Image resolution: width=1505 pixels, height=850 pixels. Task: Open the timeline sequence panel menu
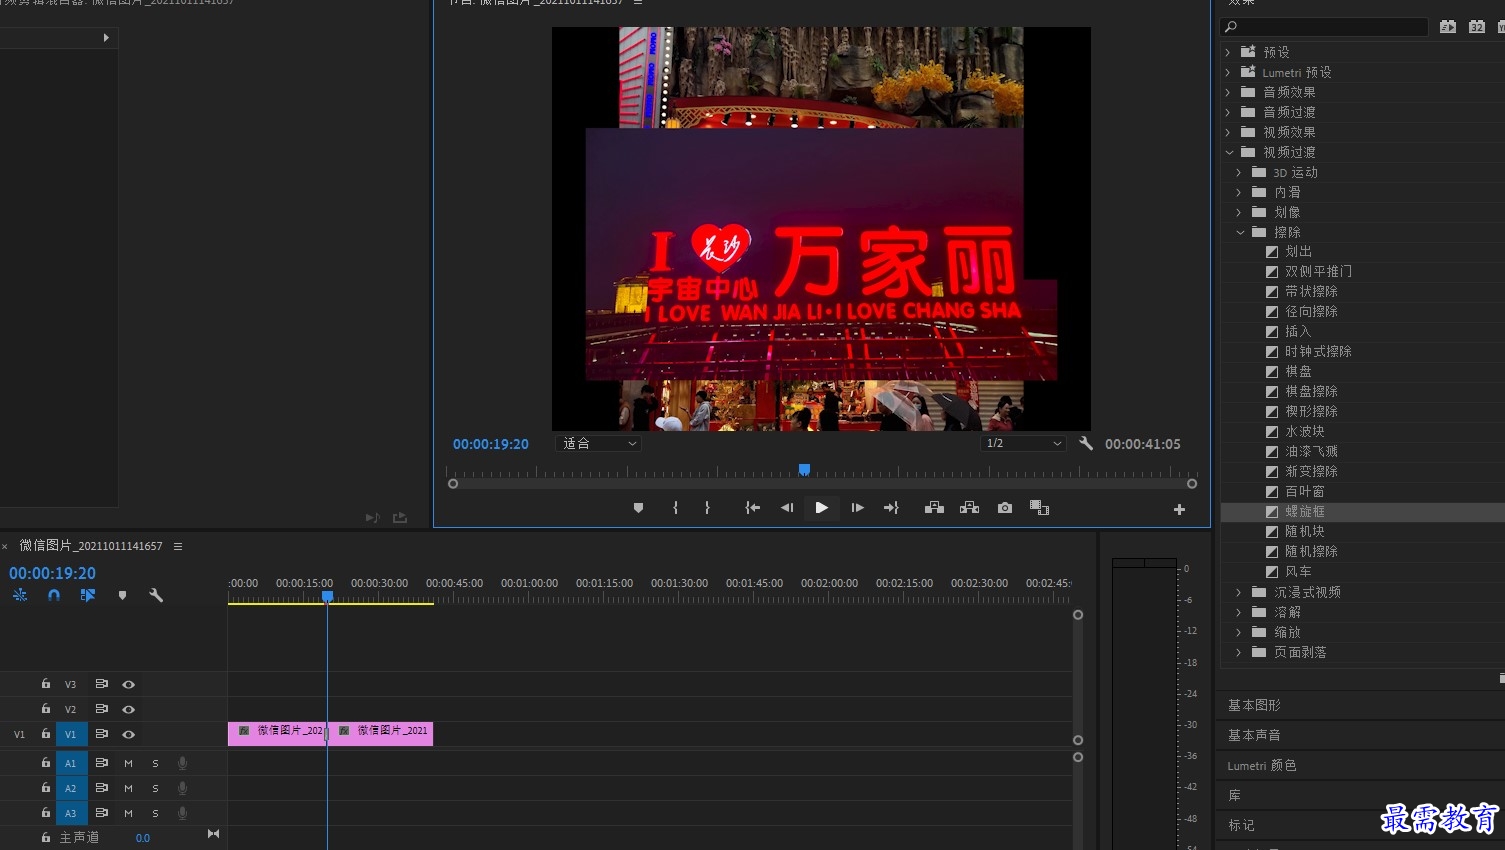point(178,546)
